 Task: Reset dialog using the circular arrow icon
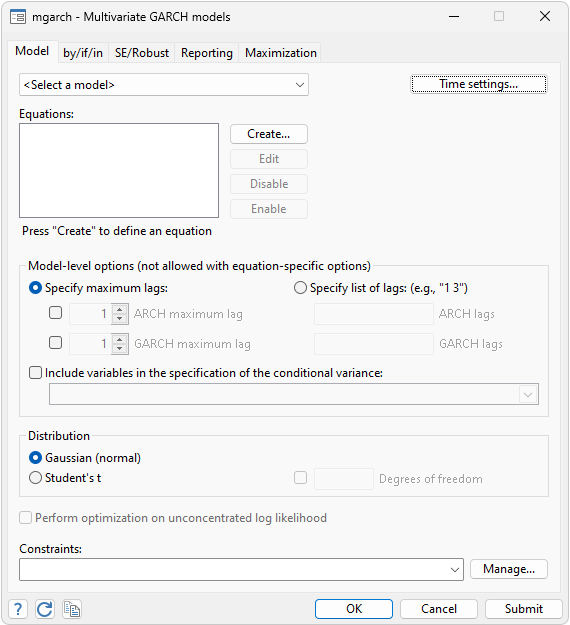click(x=45, y=609)
